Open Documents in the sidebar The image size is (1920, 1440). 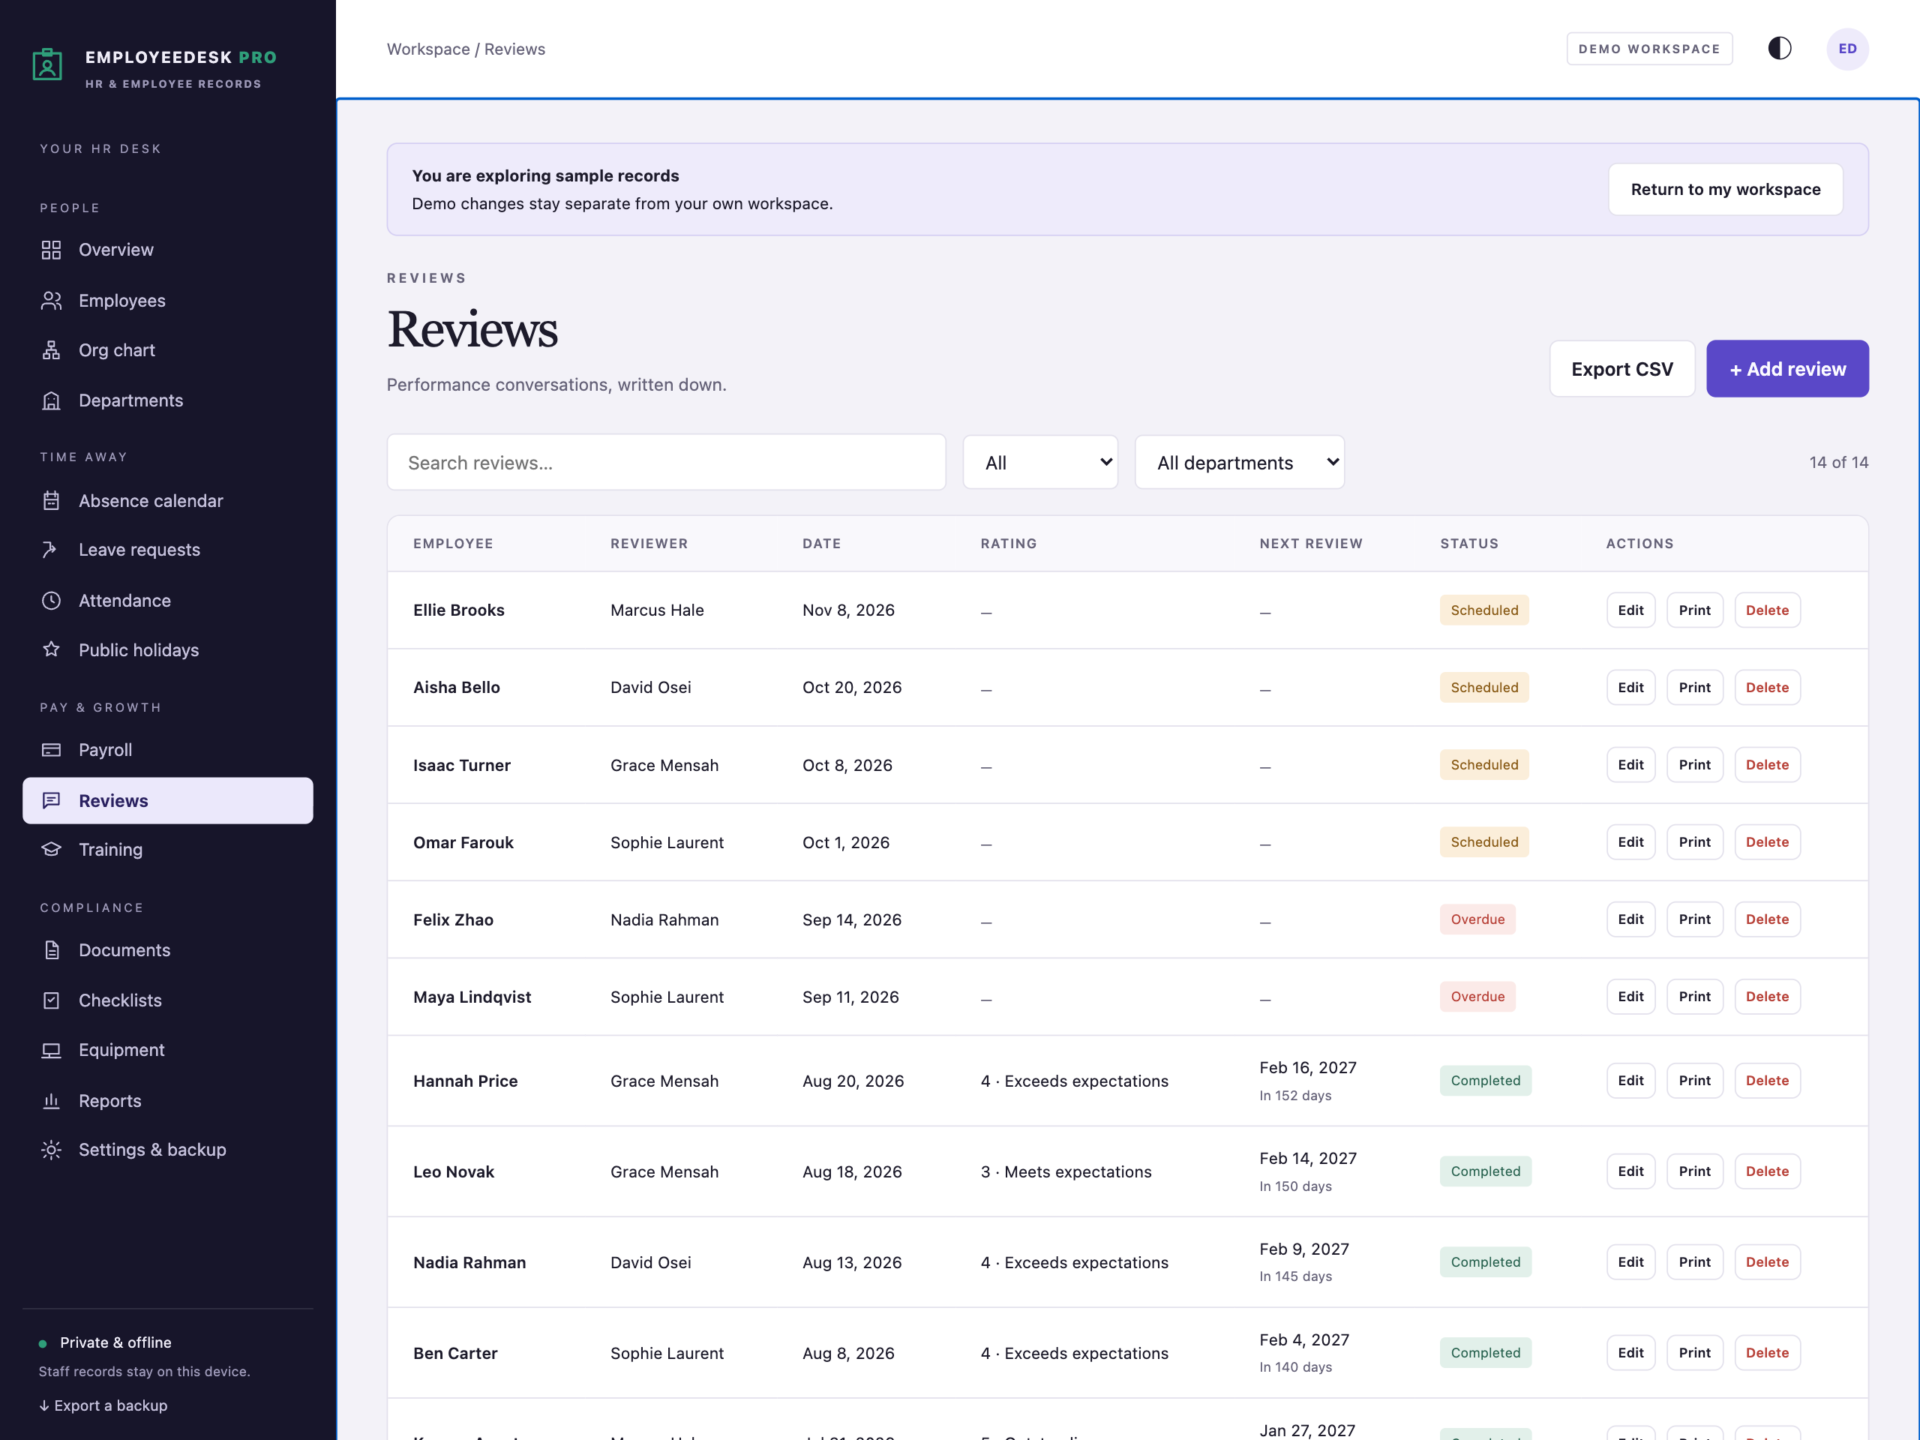pos(168,950)
